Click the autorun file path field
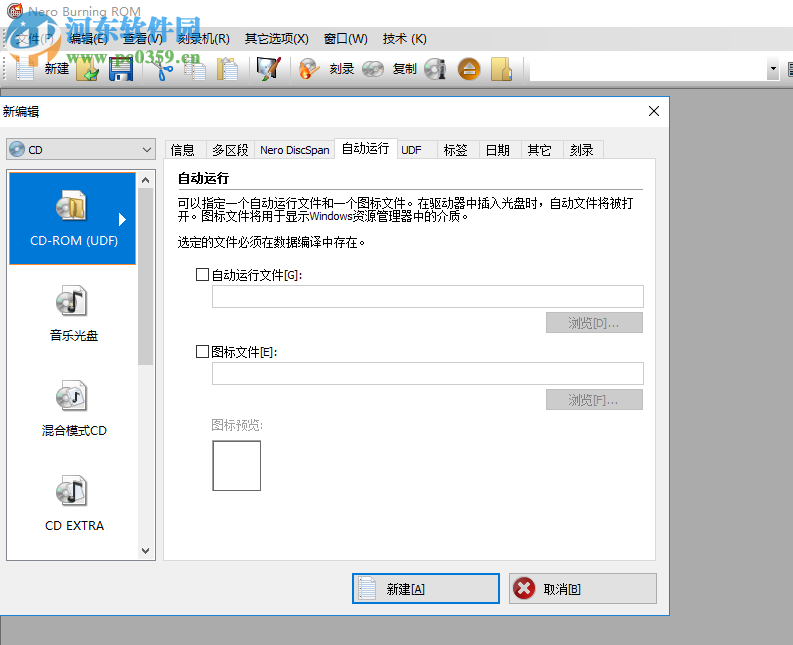793x645 pixels. tap(428, 296)
